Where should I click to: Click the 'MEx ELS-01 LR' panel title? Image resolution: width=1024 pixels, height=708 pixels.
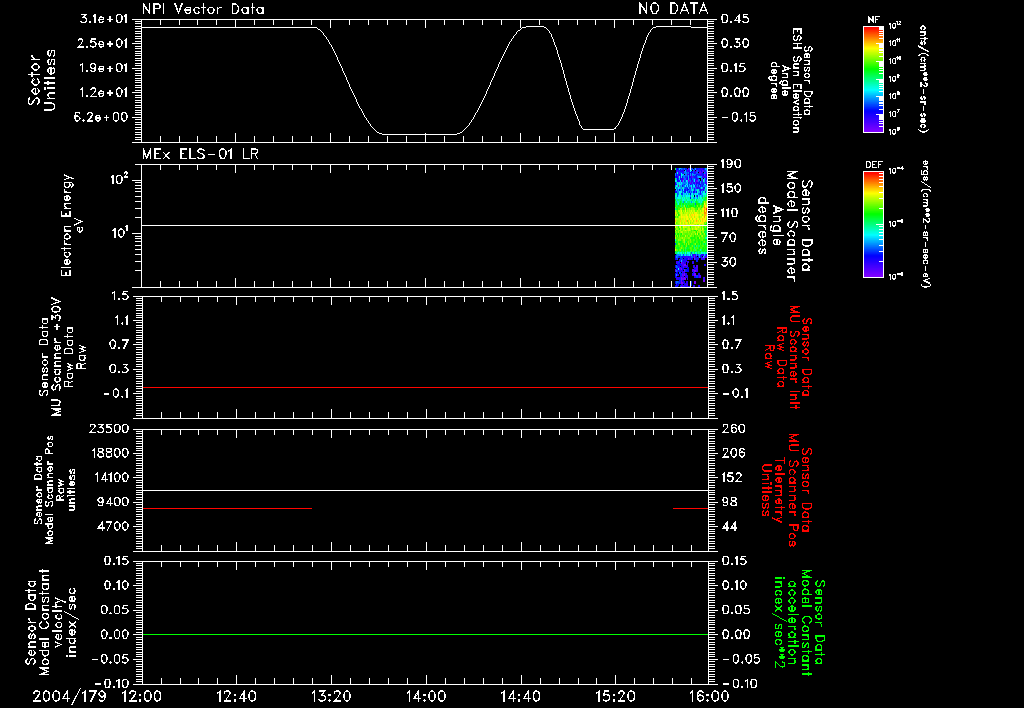click(200, 154)
